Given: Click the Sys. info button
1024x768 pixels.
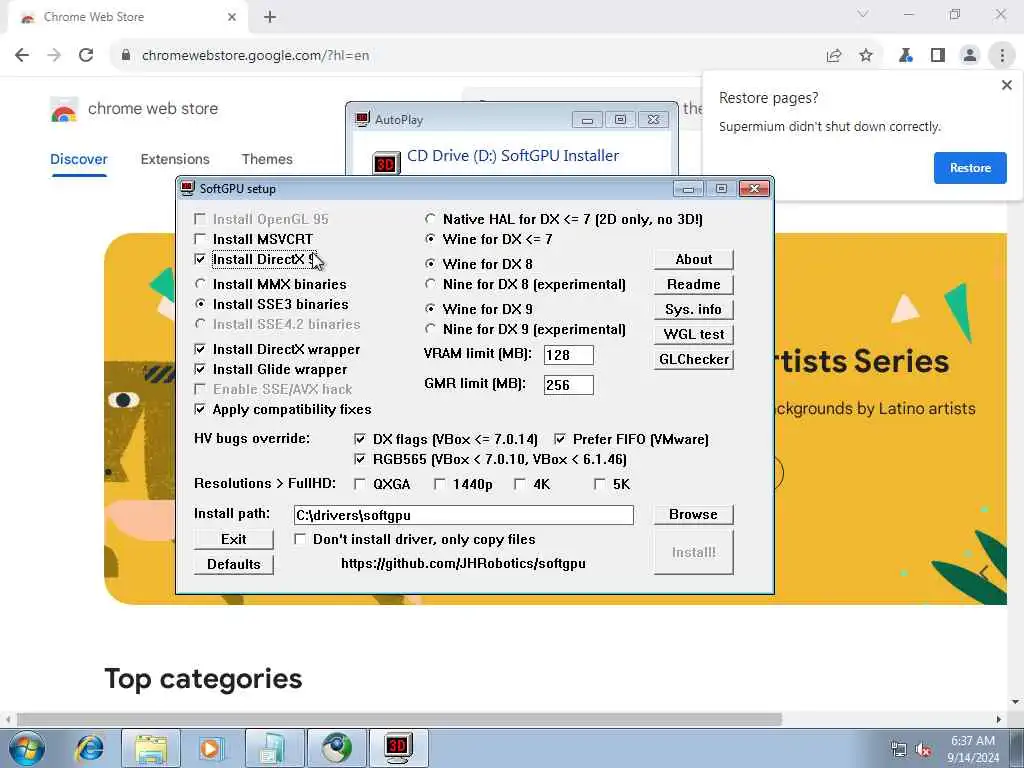Looking at the screenshot, I should (694, 310).
